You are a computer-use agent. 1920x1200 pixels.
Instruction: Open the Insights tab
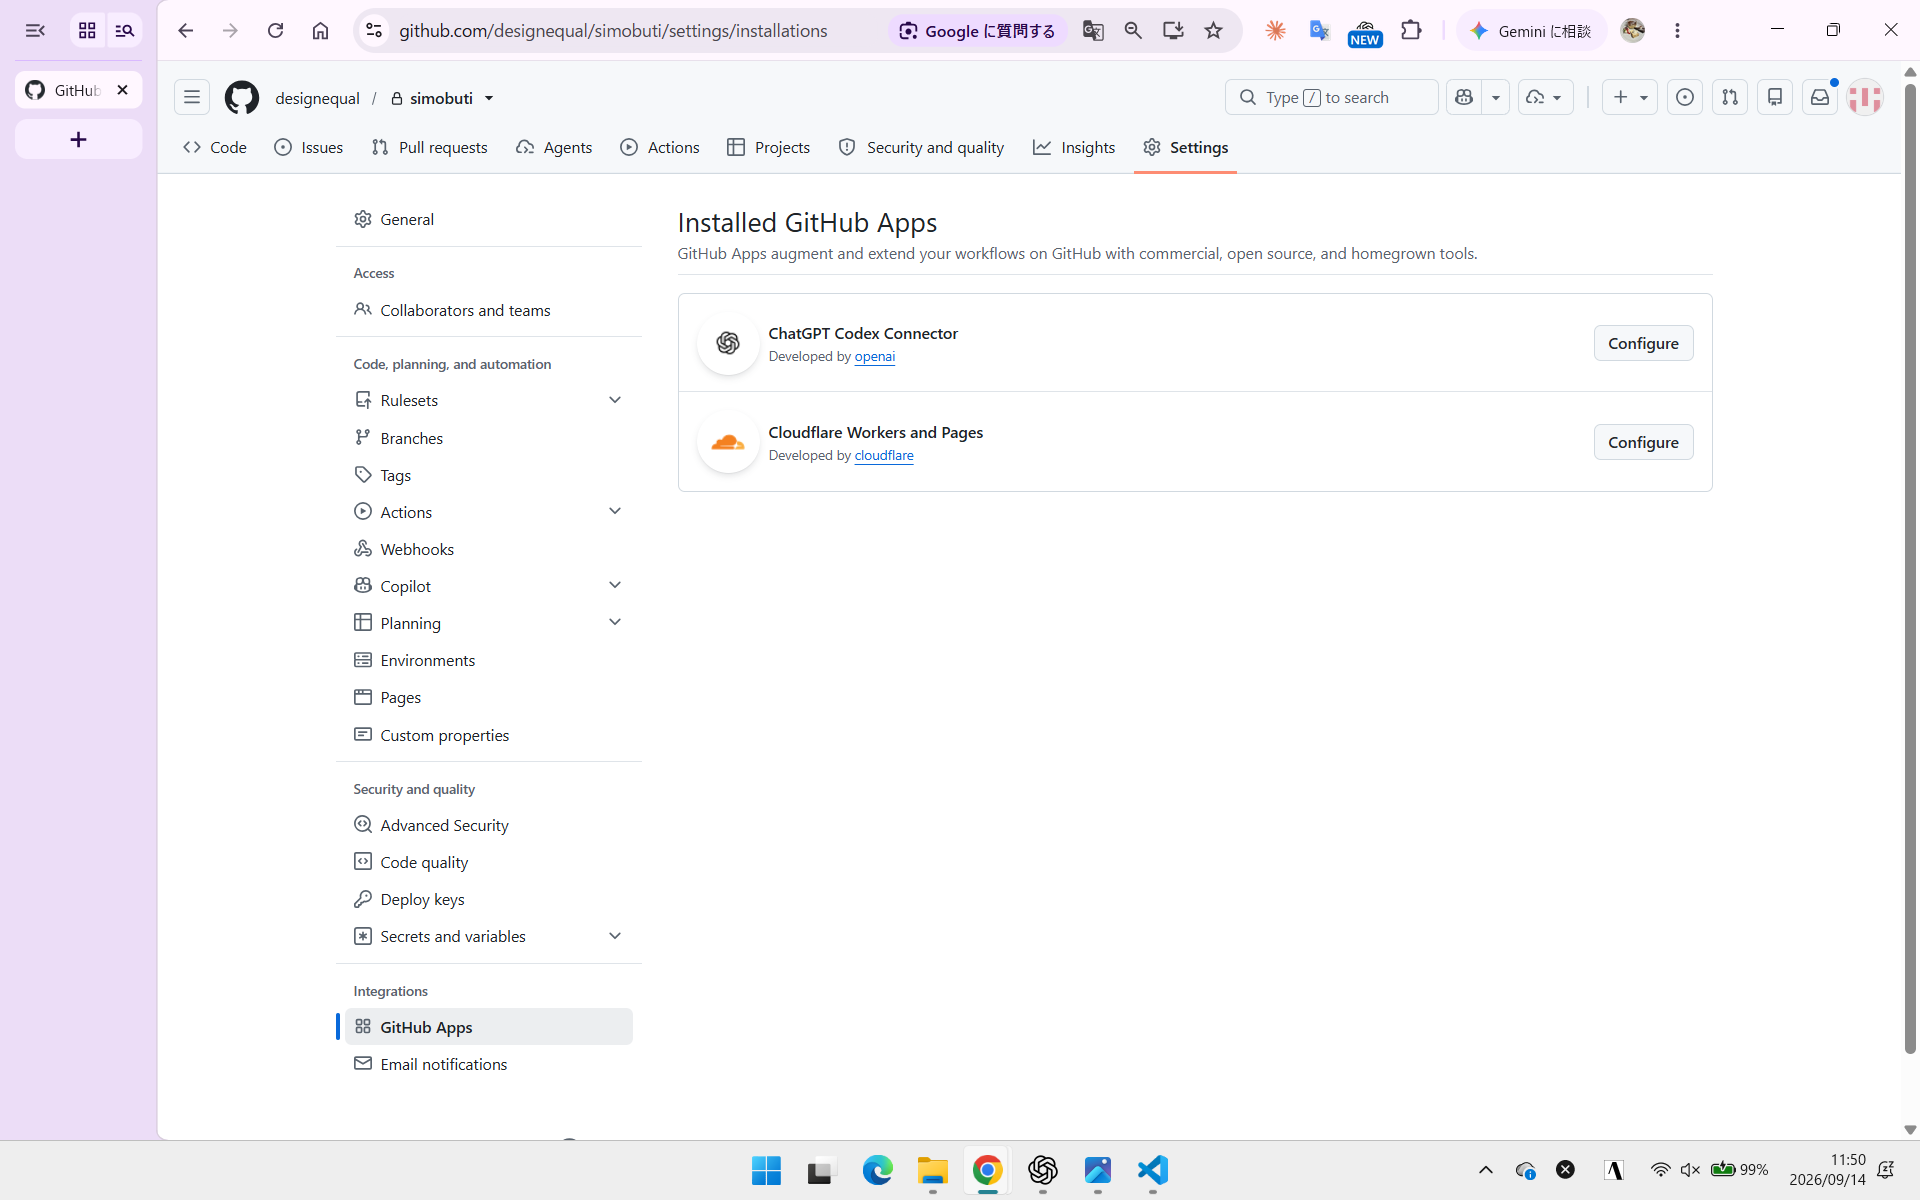point(1074,147)
